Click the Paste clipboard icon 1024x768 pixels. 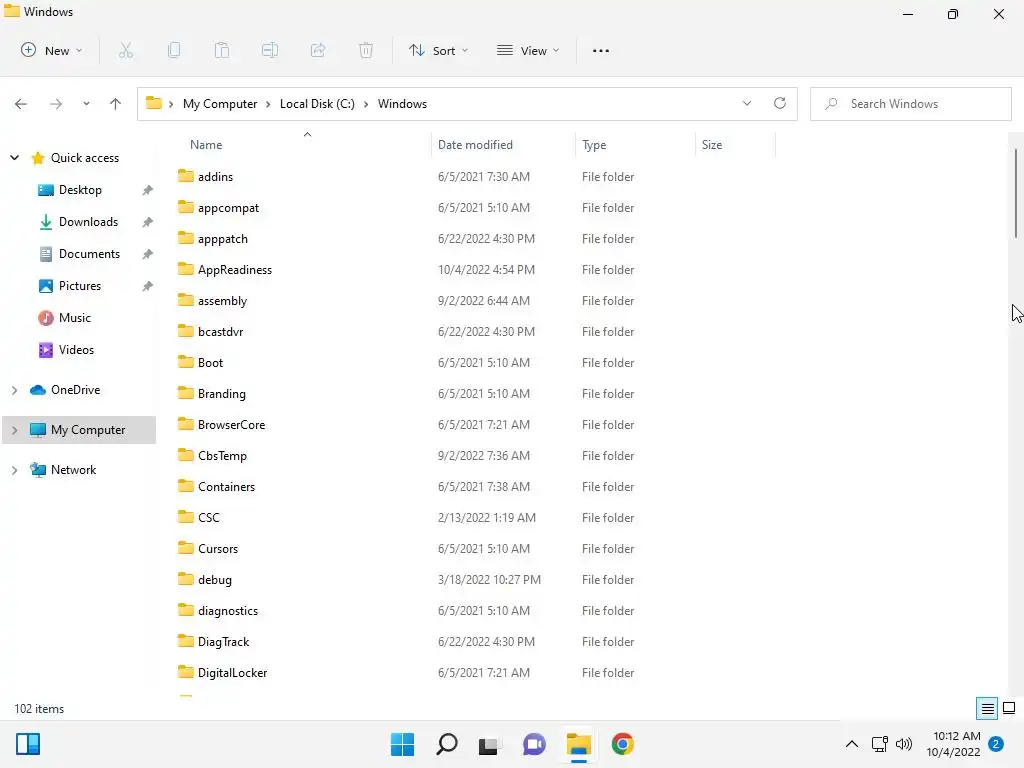222,50
